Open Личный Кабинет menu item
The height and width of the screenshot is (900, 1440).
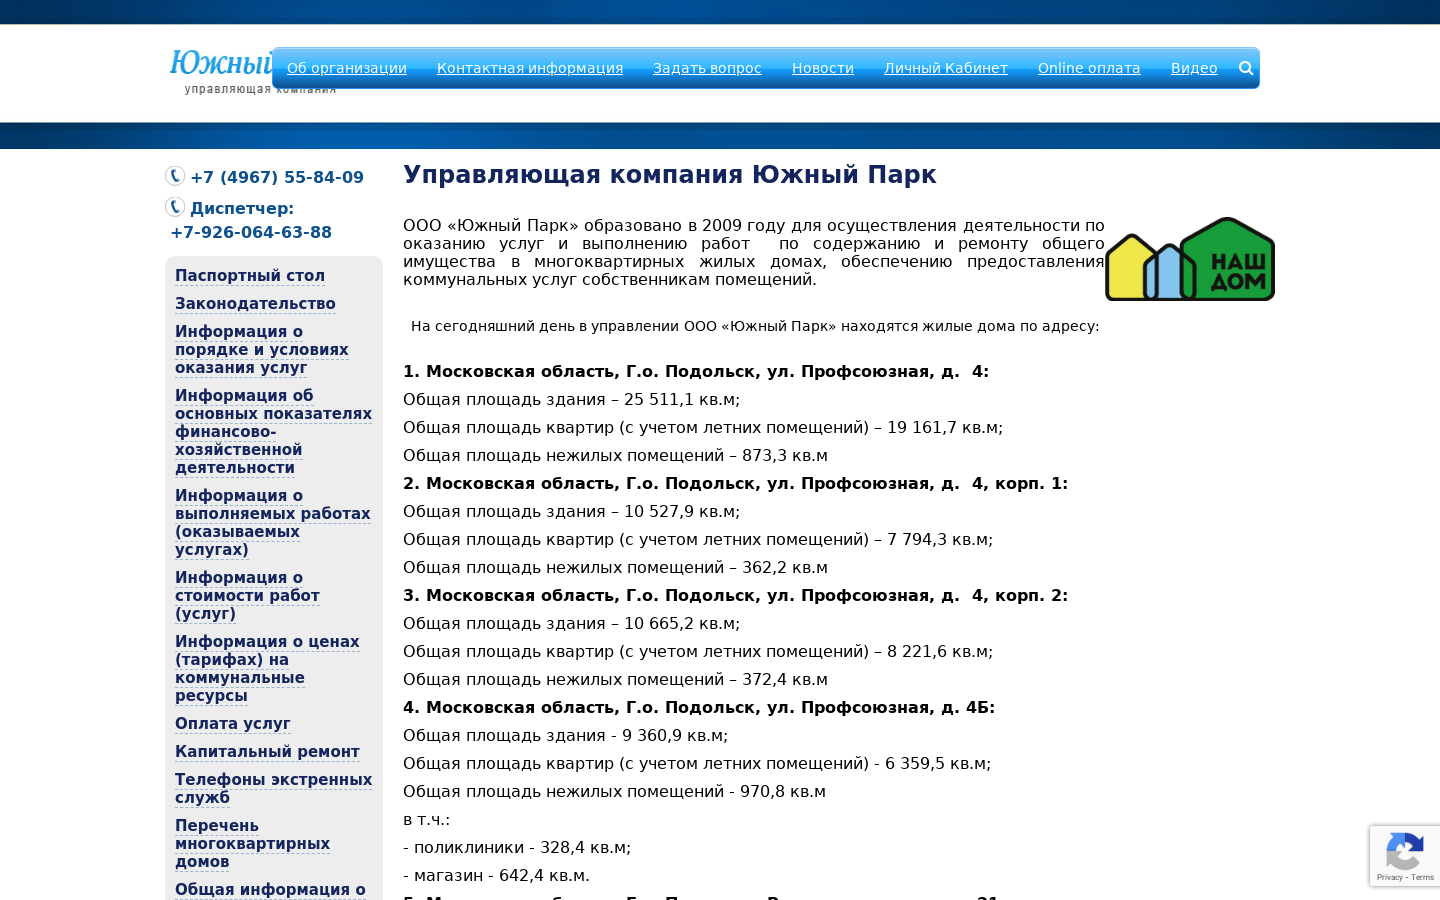[946, 68]
